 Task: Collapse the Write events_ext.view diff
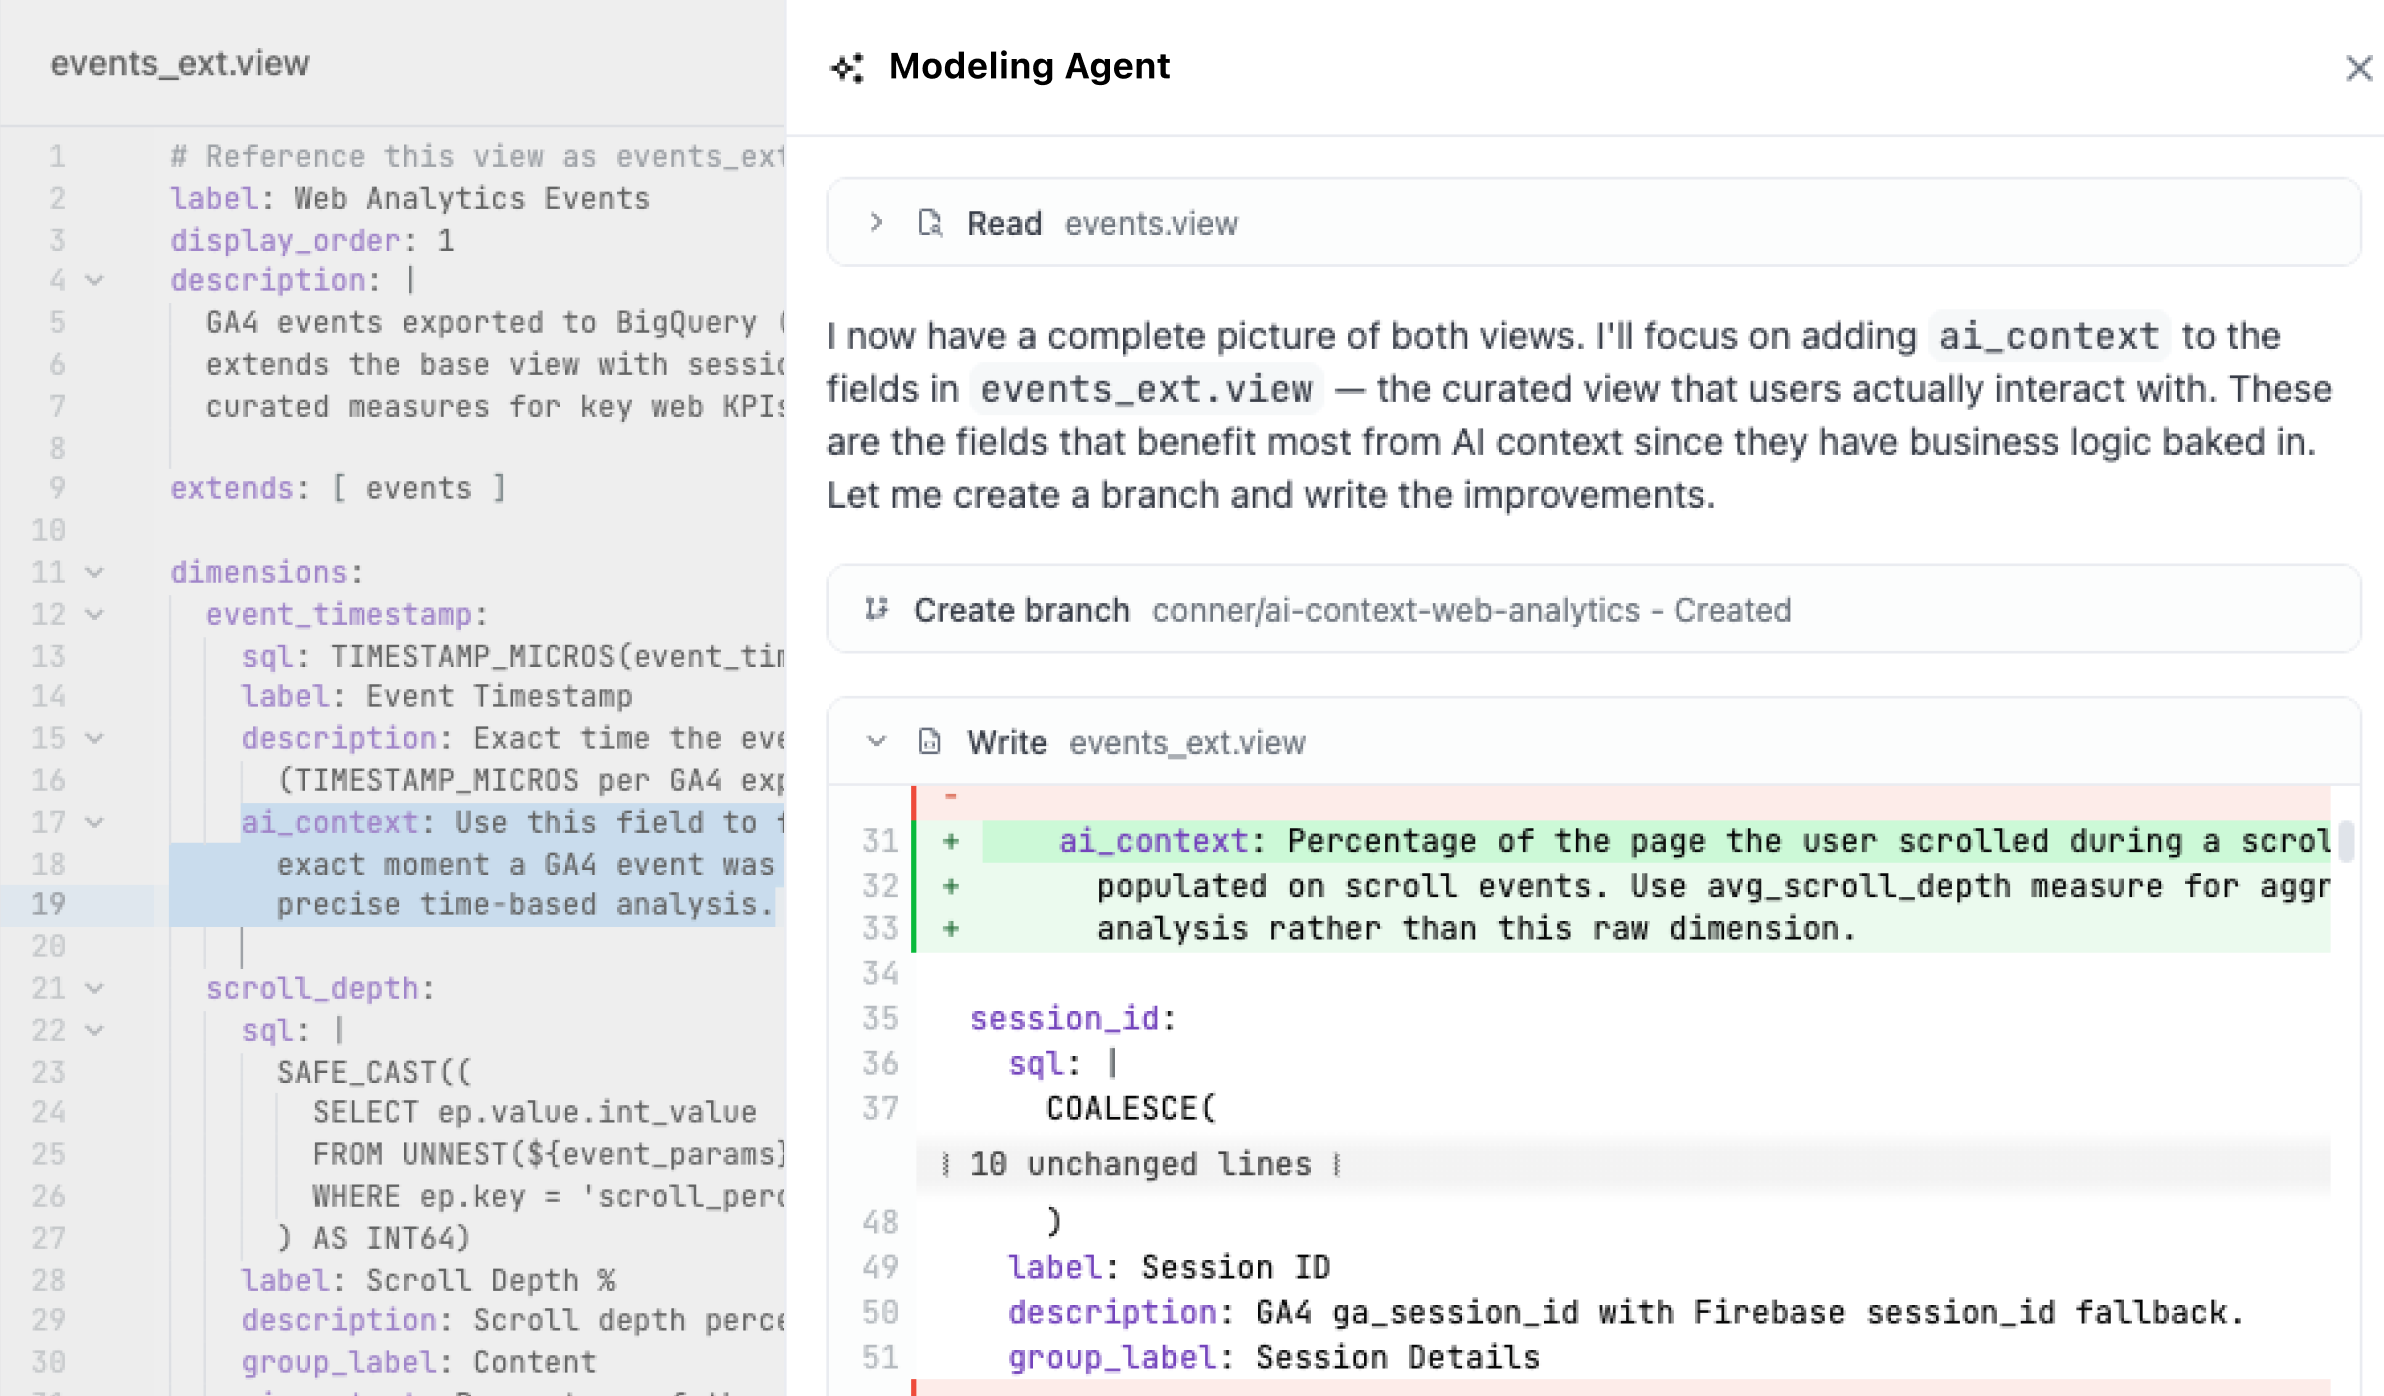876,742
